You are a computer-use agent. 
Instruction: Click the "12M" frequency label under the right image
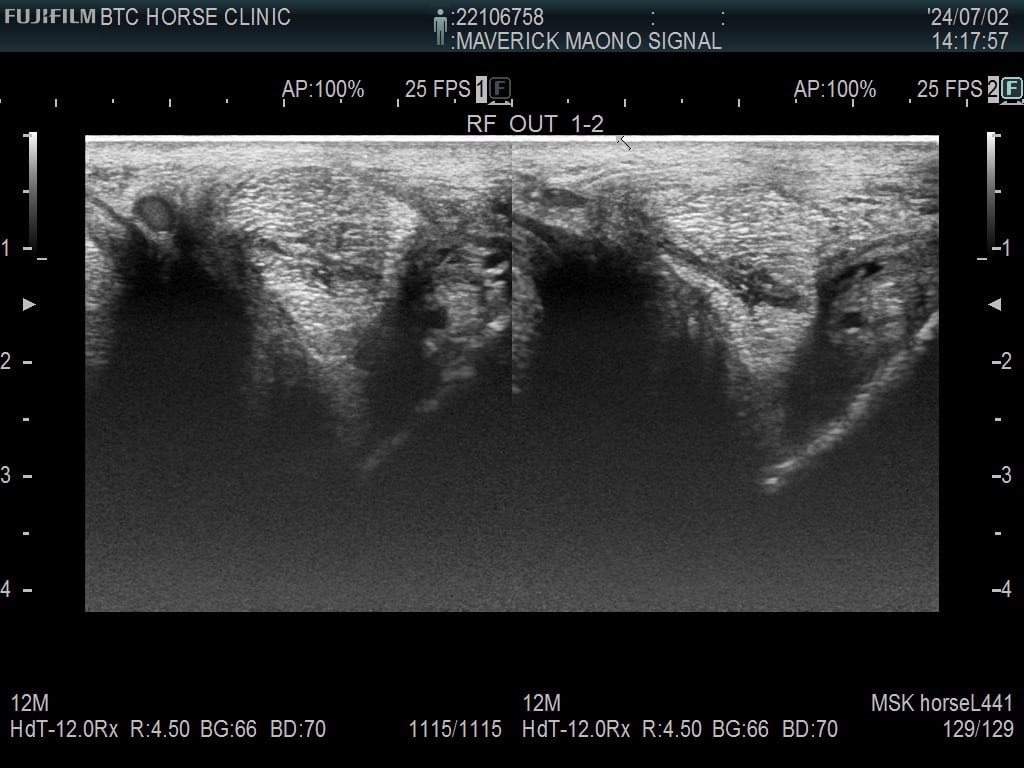tap(541, 703)
